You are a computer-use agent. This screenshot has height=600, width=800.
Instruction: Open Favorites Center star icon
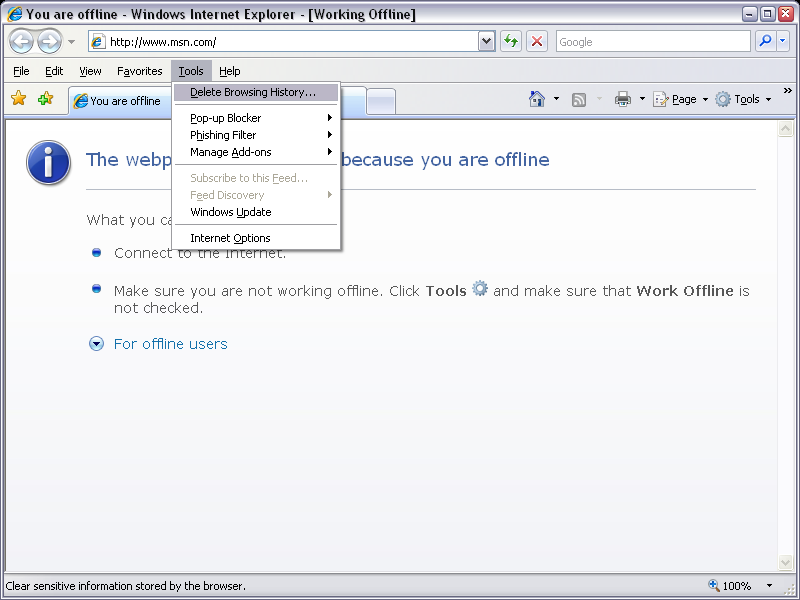pyautogui.click(x=18, y=98)
